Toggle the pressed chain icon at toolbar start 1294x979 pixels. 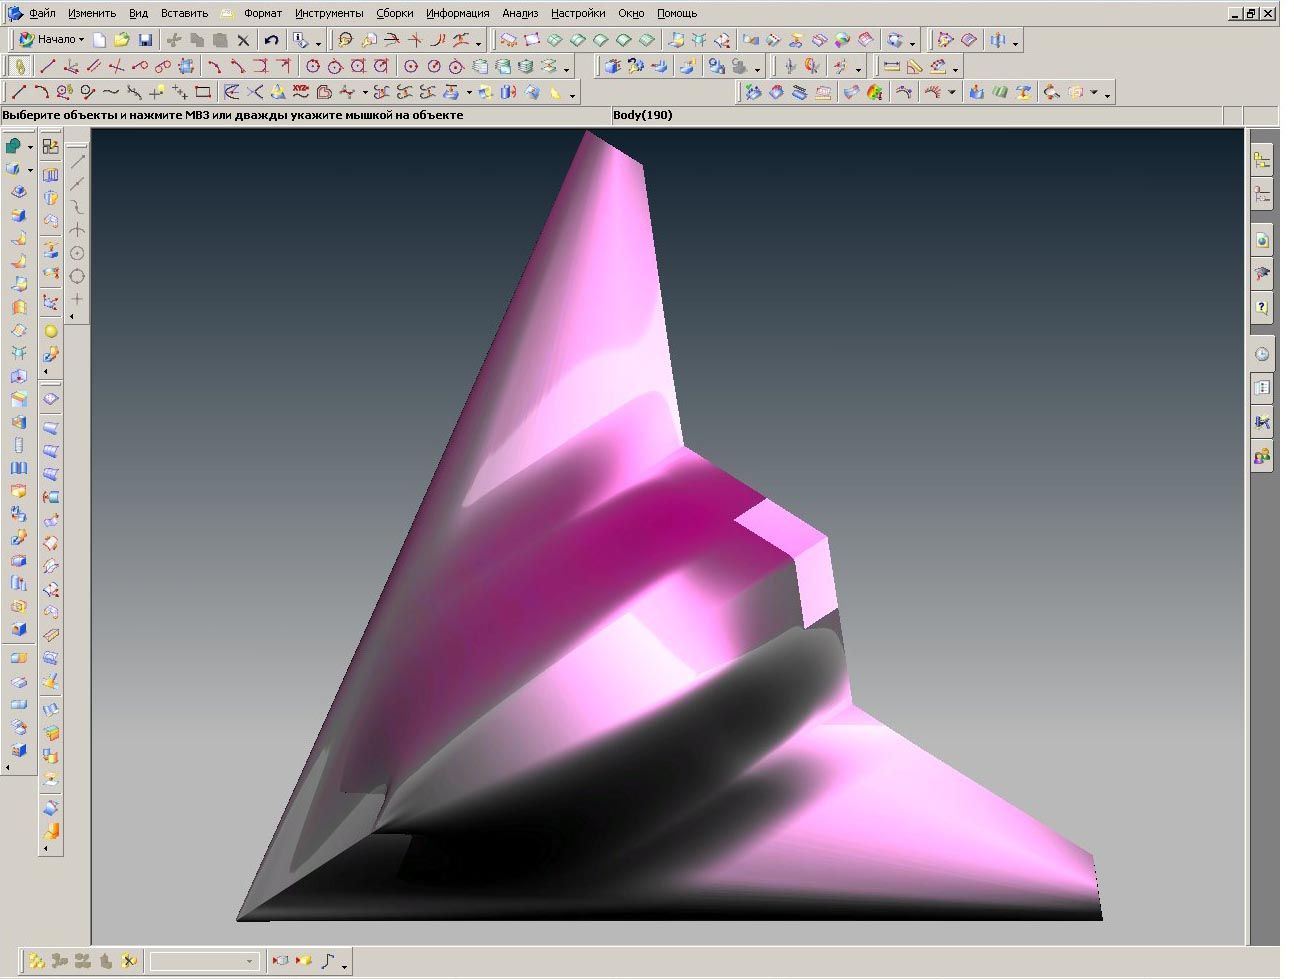pos(20,66)
